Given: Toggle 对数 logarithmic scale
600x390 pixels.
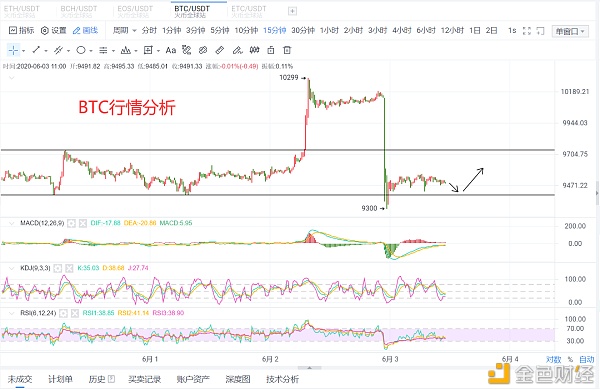Looking at the screenshot, I should tap(553, 359).
